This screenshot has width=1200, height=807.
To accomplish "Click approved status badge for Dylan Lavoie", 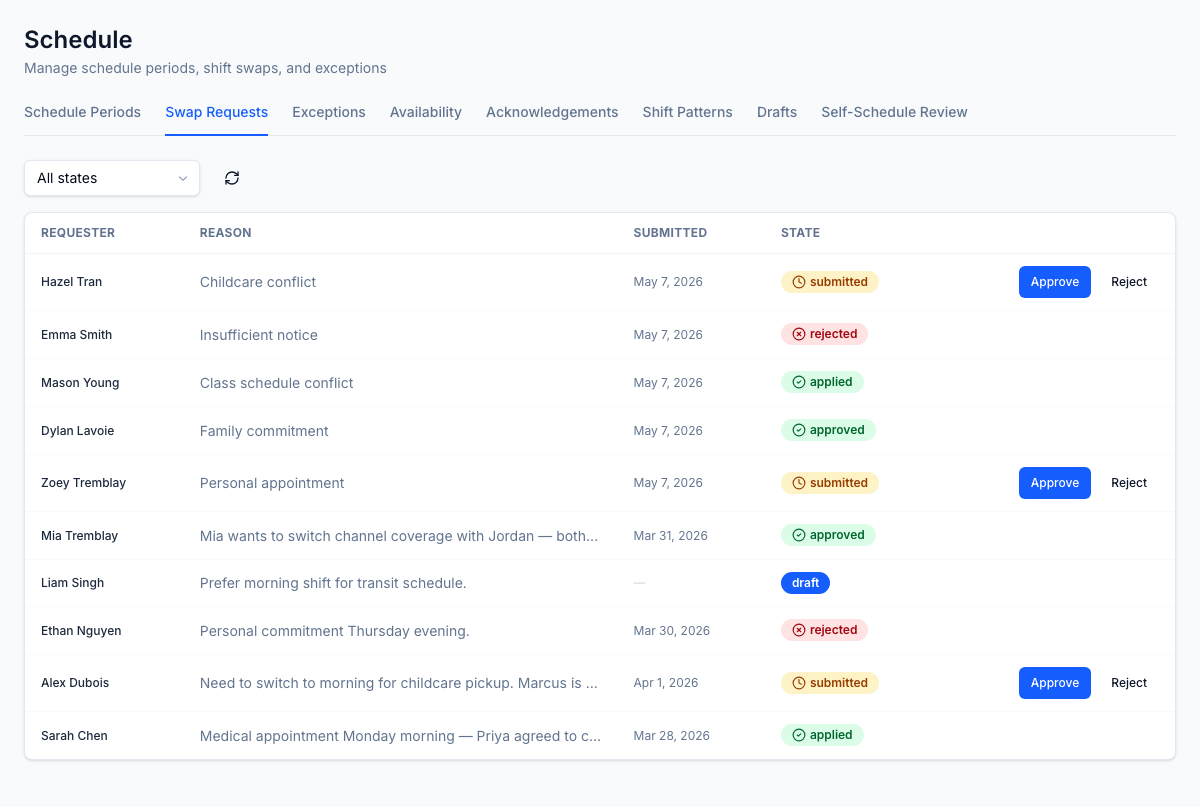I will point(828,430).
